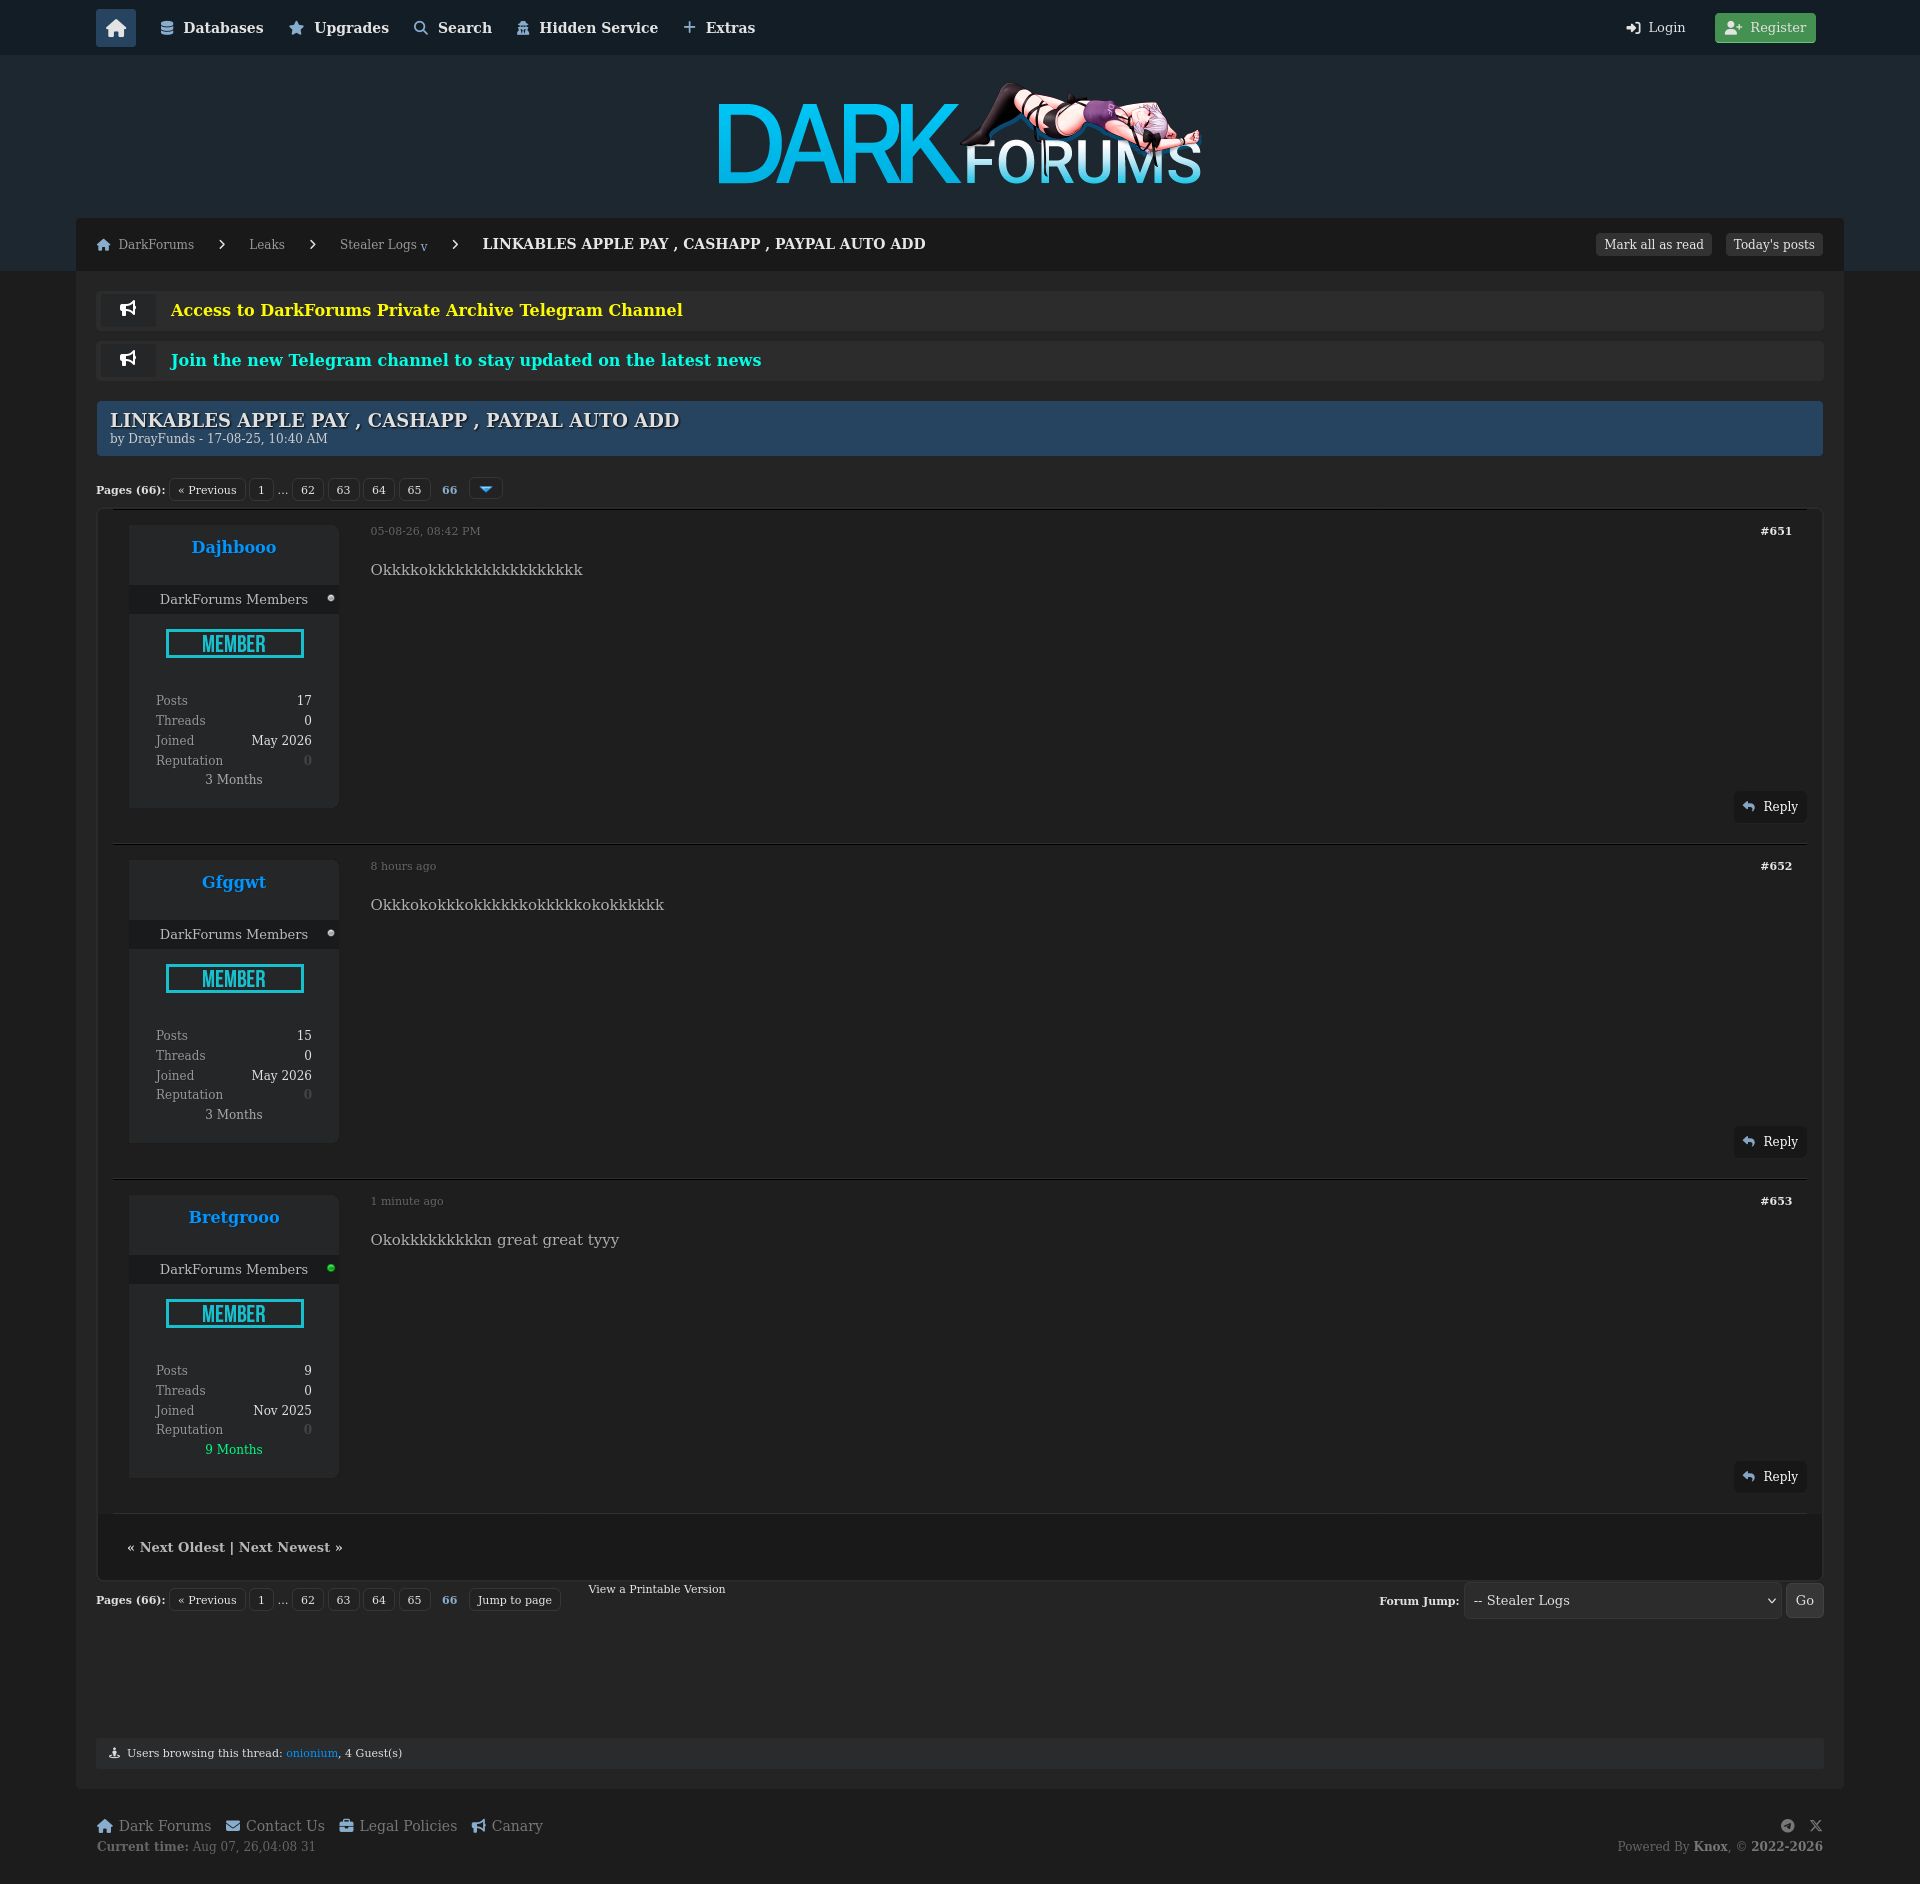View a Printable Version

point(656,1589)
